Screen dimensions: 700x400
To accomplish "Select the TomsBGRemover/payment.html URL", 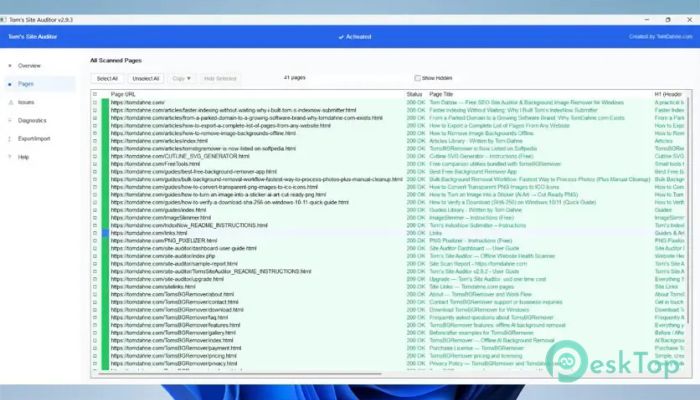I will [176, 348].
